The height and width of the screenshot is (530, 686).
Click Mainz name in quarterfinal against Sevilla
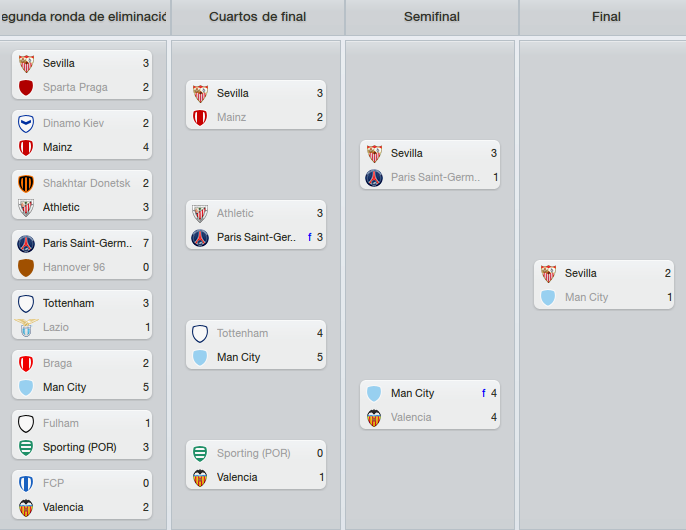(x=231, y=117)
